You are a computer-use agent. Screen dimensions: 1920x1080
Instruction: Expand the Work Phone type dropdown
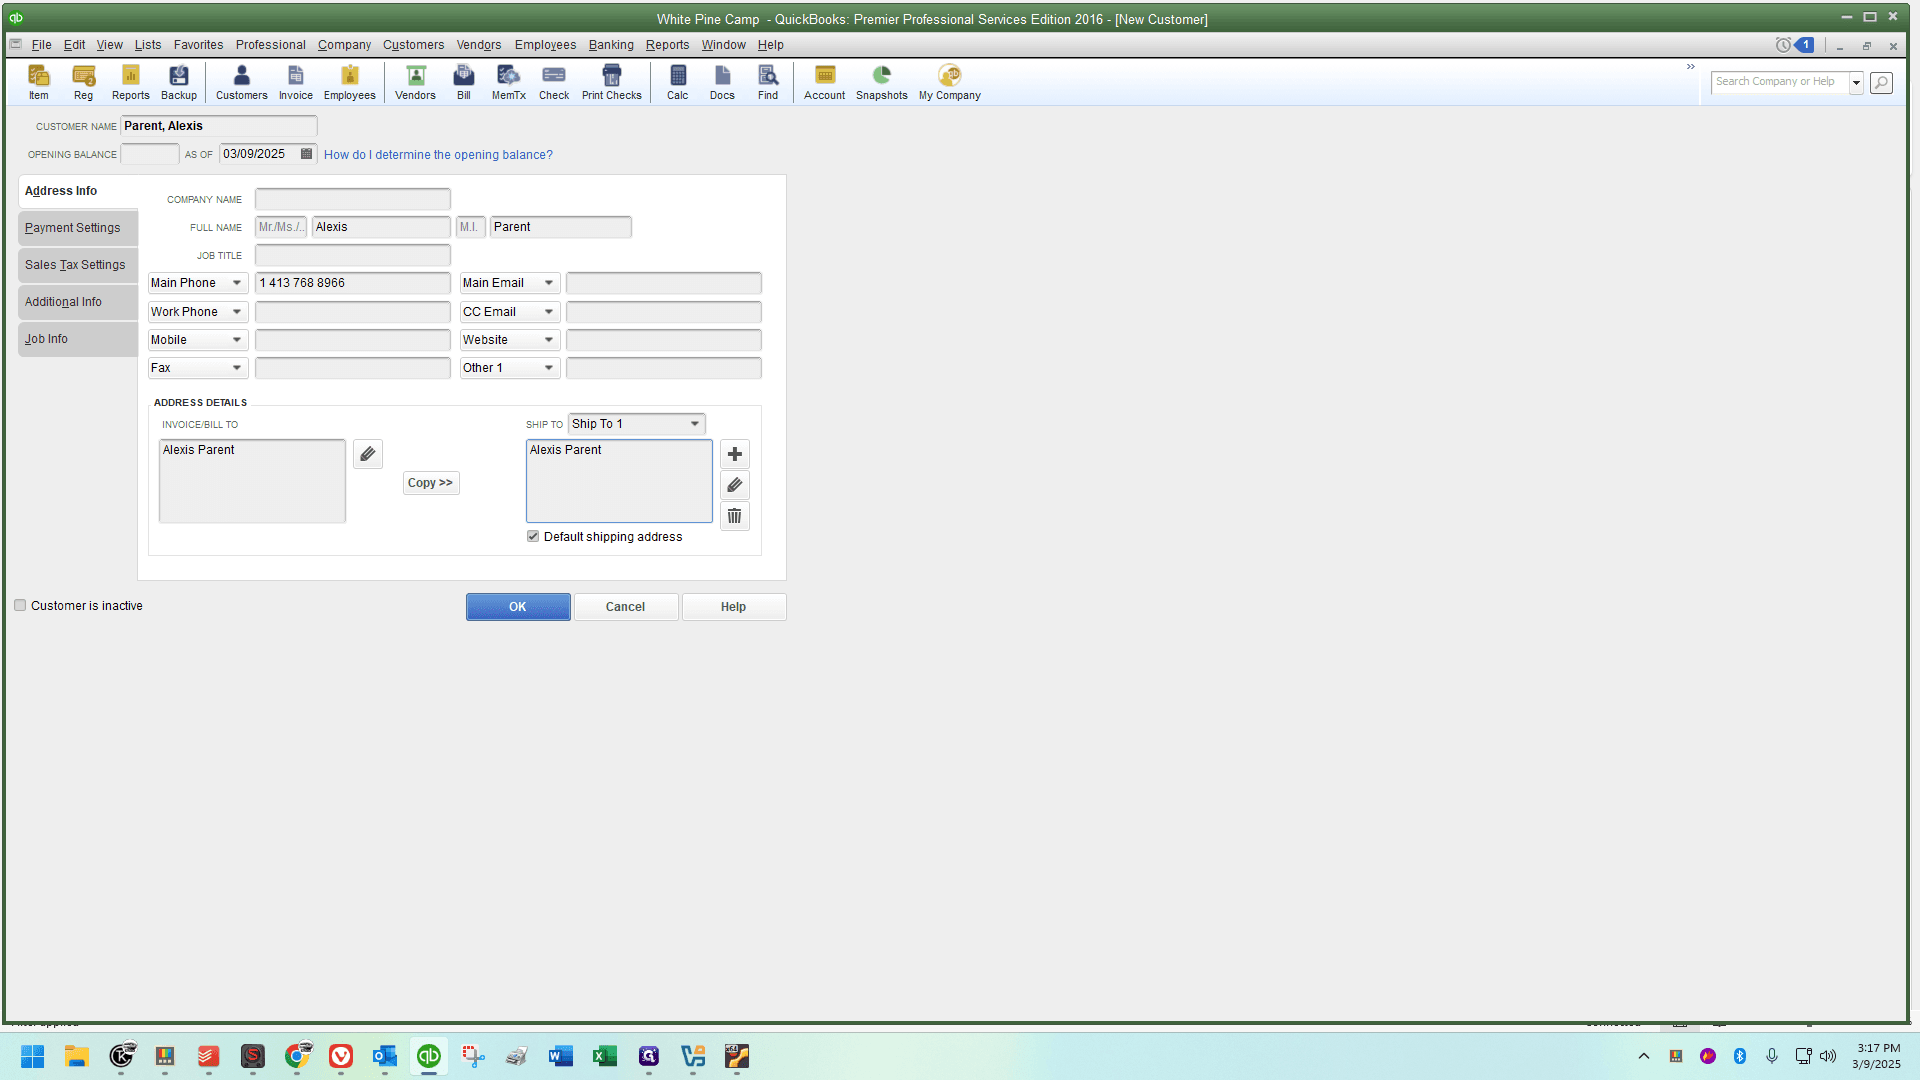(x=237, y=312)
